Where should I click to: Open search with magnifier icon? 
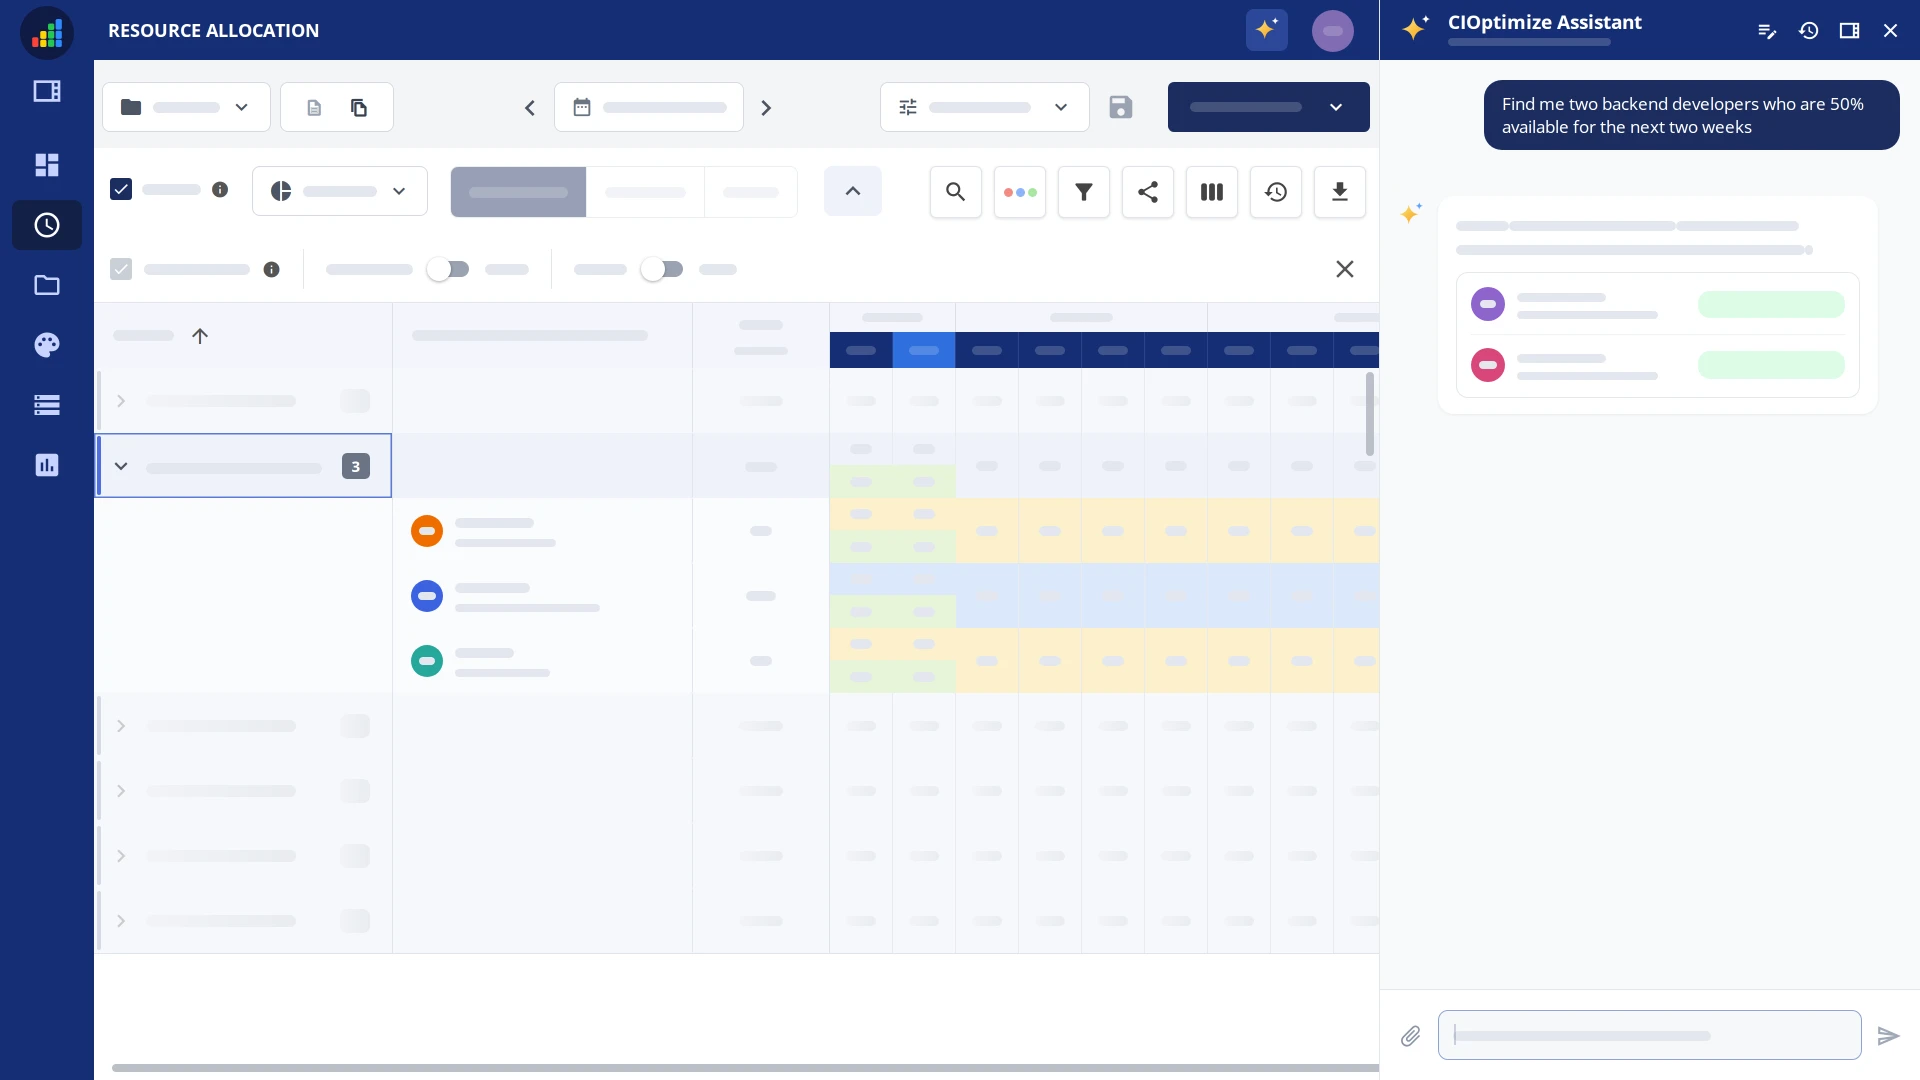[956, 192]
